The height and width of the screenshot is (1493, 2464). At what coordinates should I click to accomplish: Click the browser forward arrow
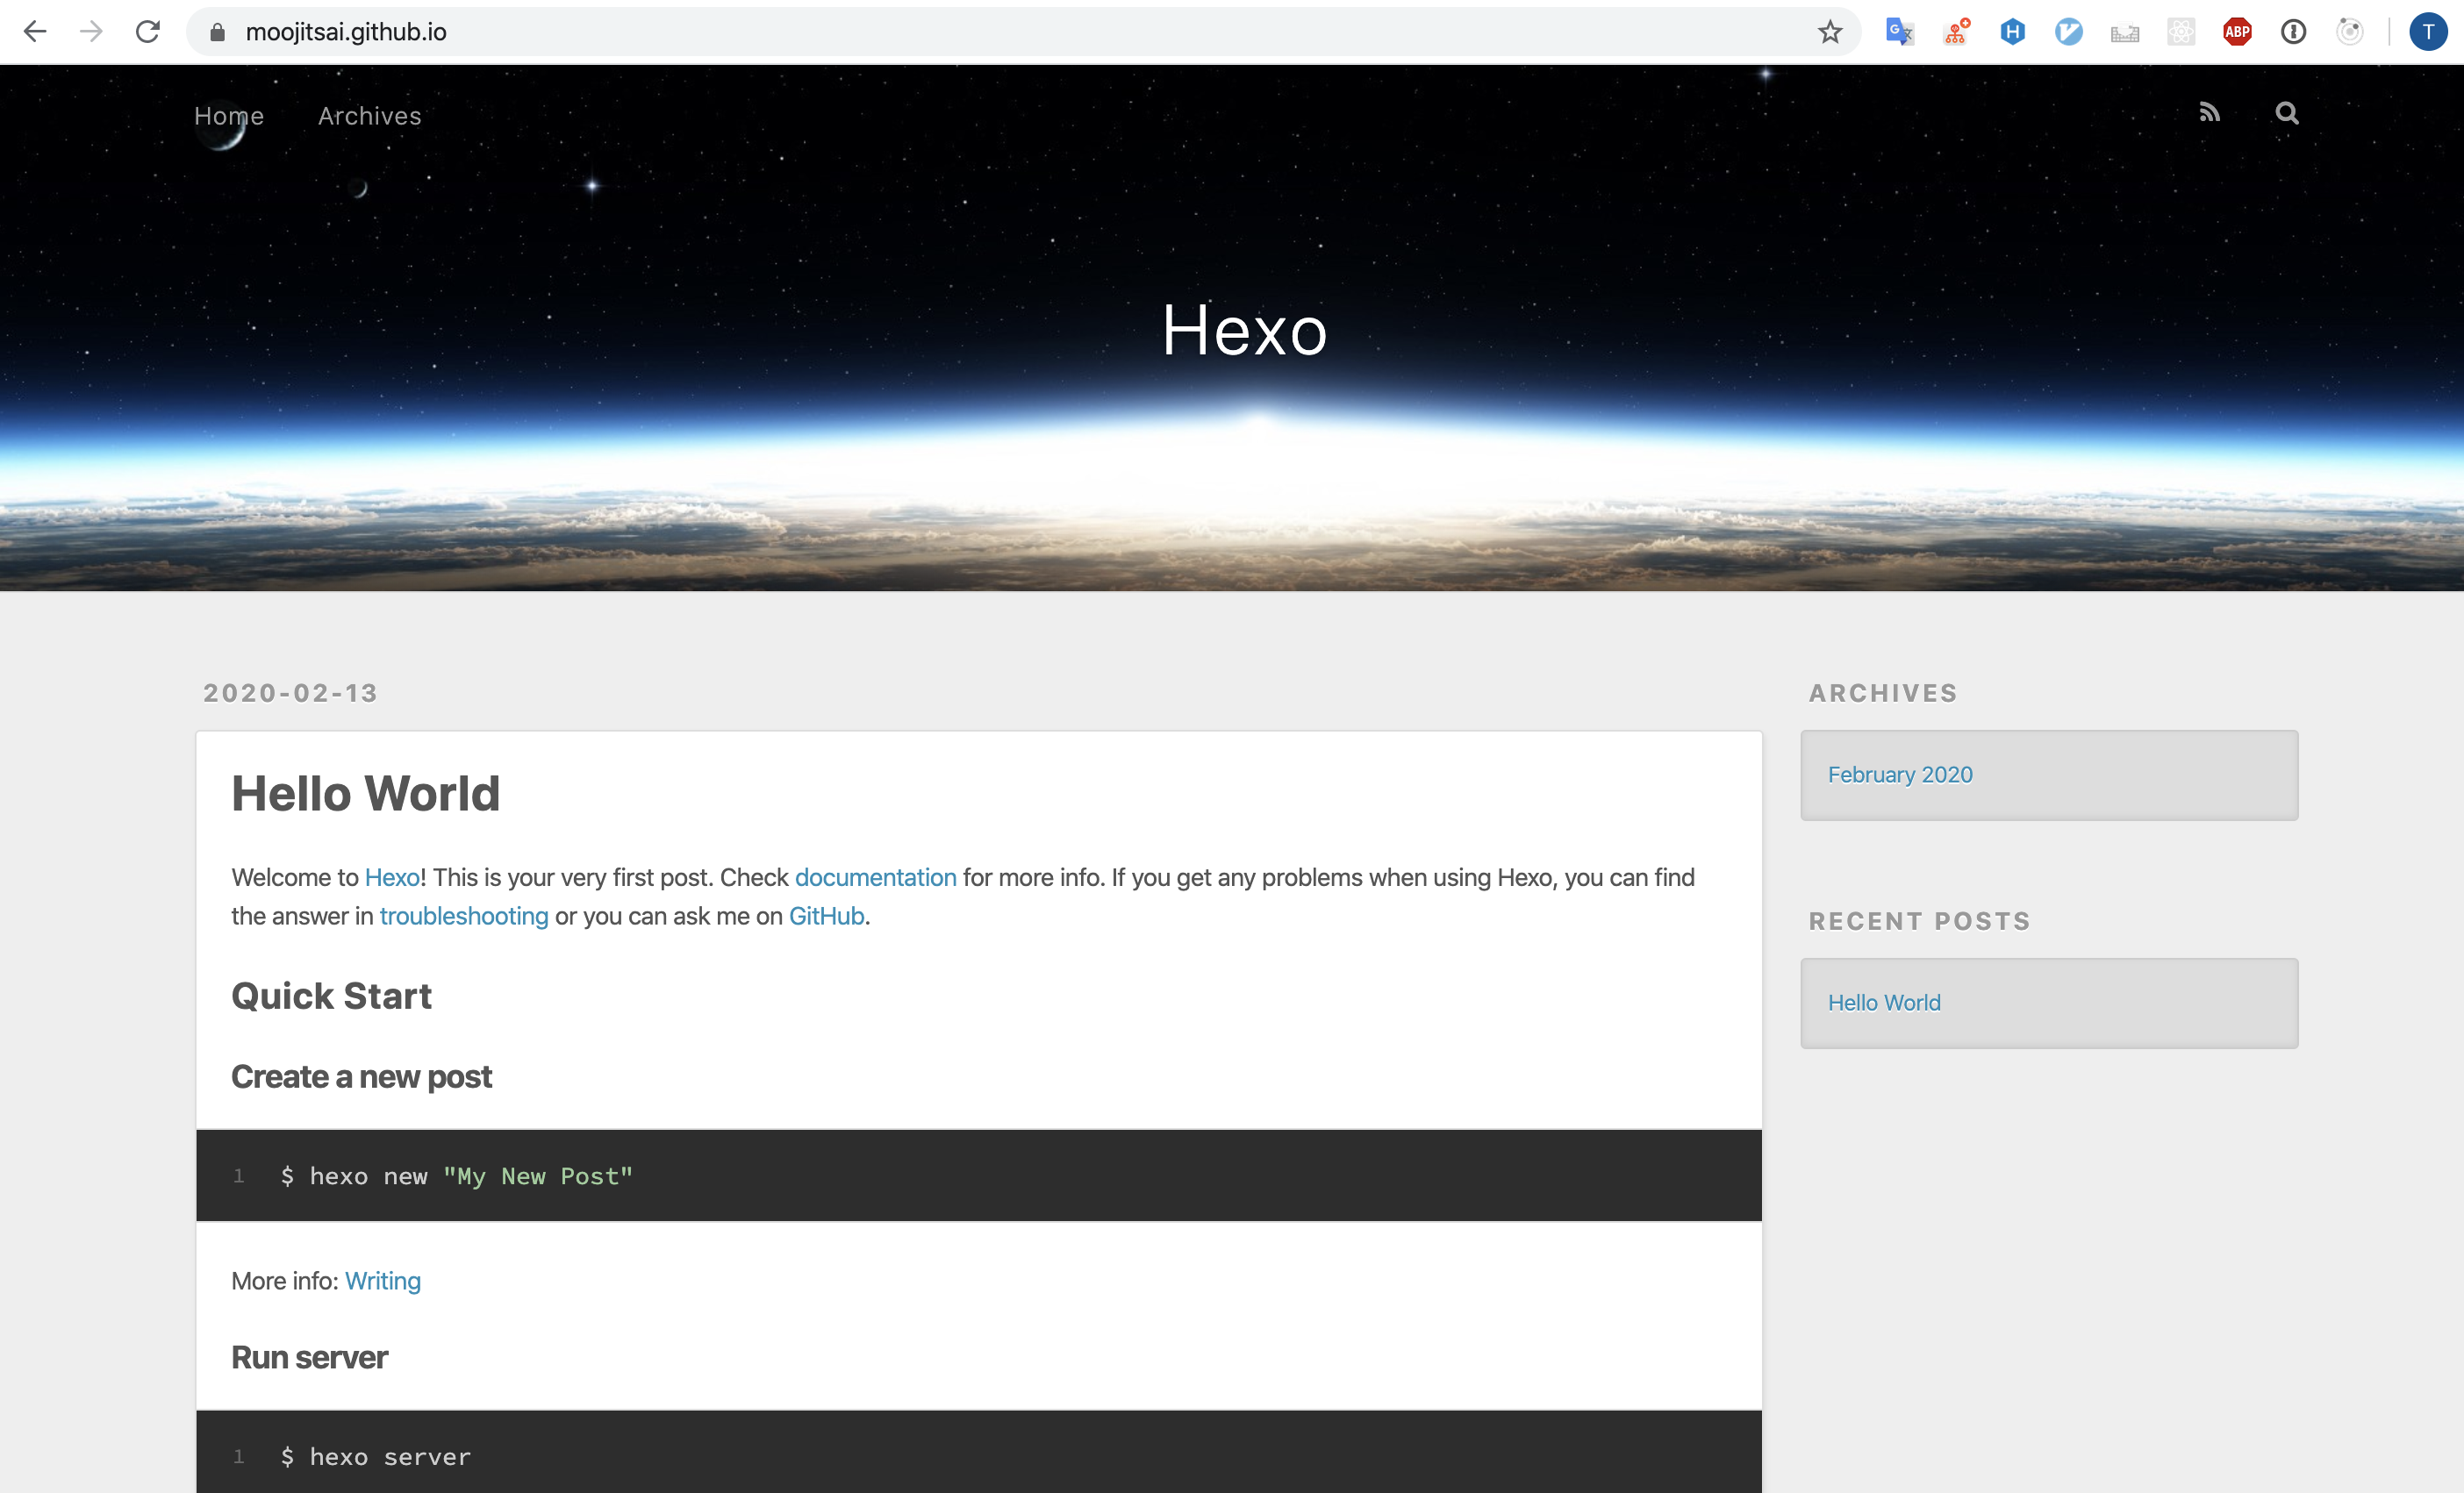91,32
